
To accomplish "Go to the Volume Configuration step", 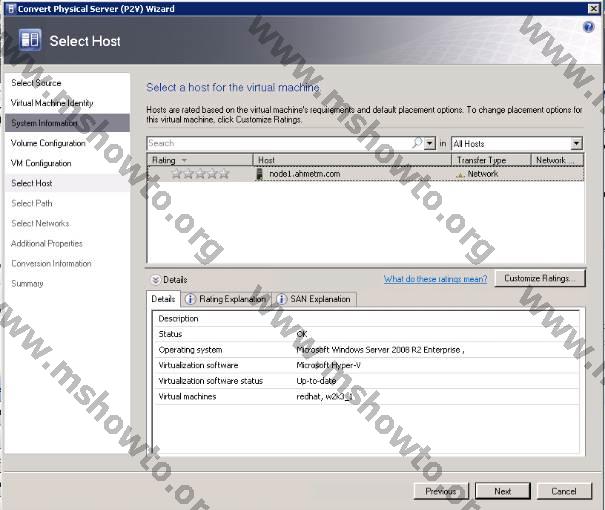I will 48,143.
